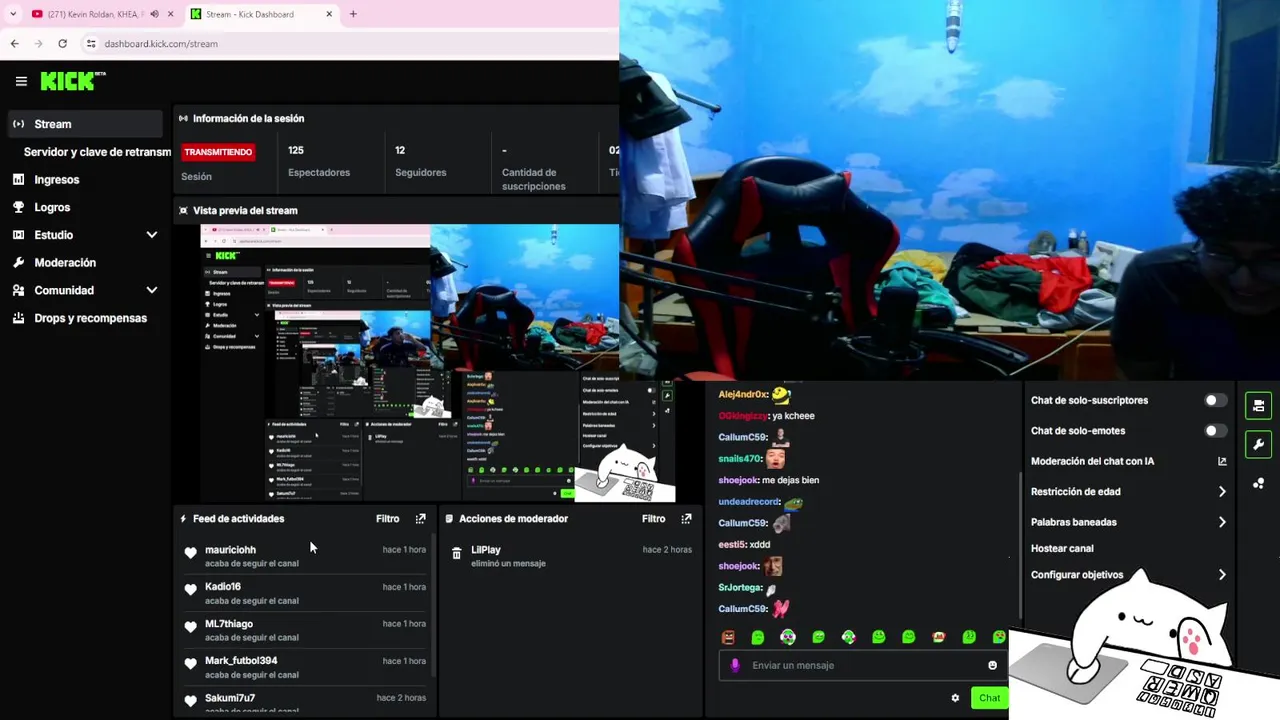Click username Alej4ndr0x in chat
This screenshot has height=720, width=1280.
[742, 395]
